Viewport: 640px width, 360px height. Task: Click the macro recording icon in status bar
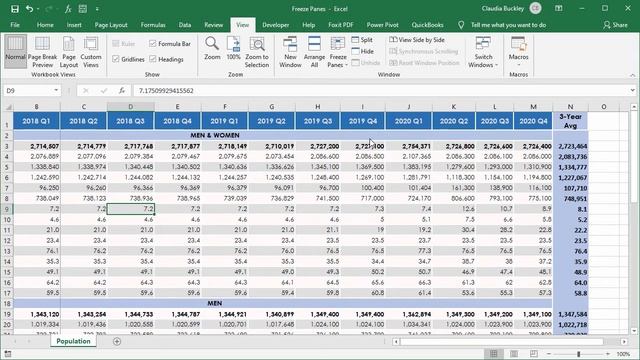8,354
